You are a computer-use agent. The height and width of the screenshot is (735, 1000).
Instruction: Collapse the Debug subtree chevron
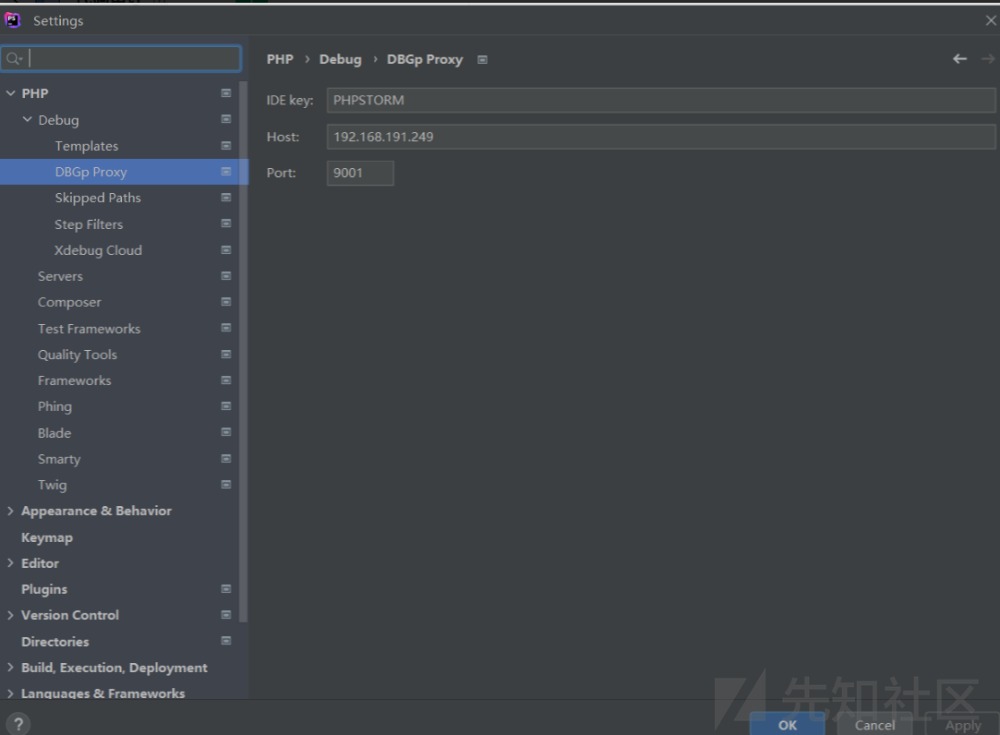coord(28,120)
